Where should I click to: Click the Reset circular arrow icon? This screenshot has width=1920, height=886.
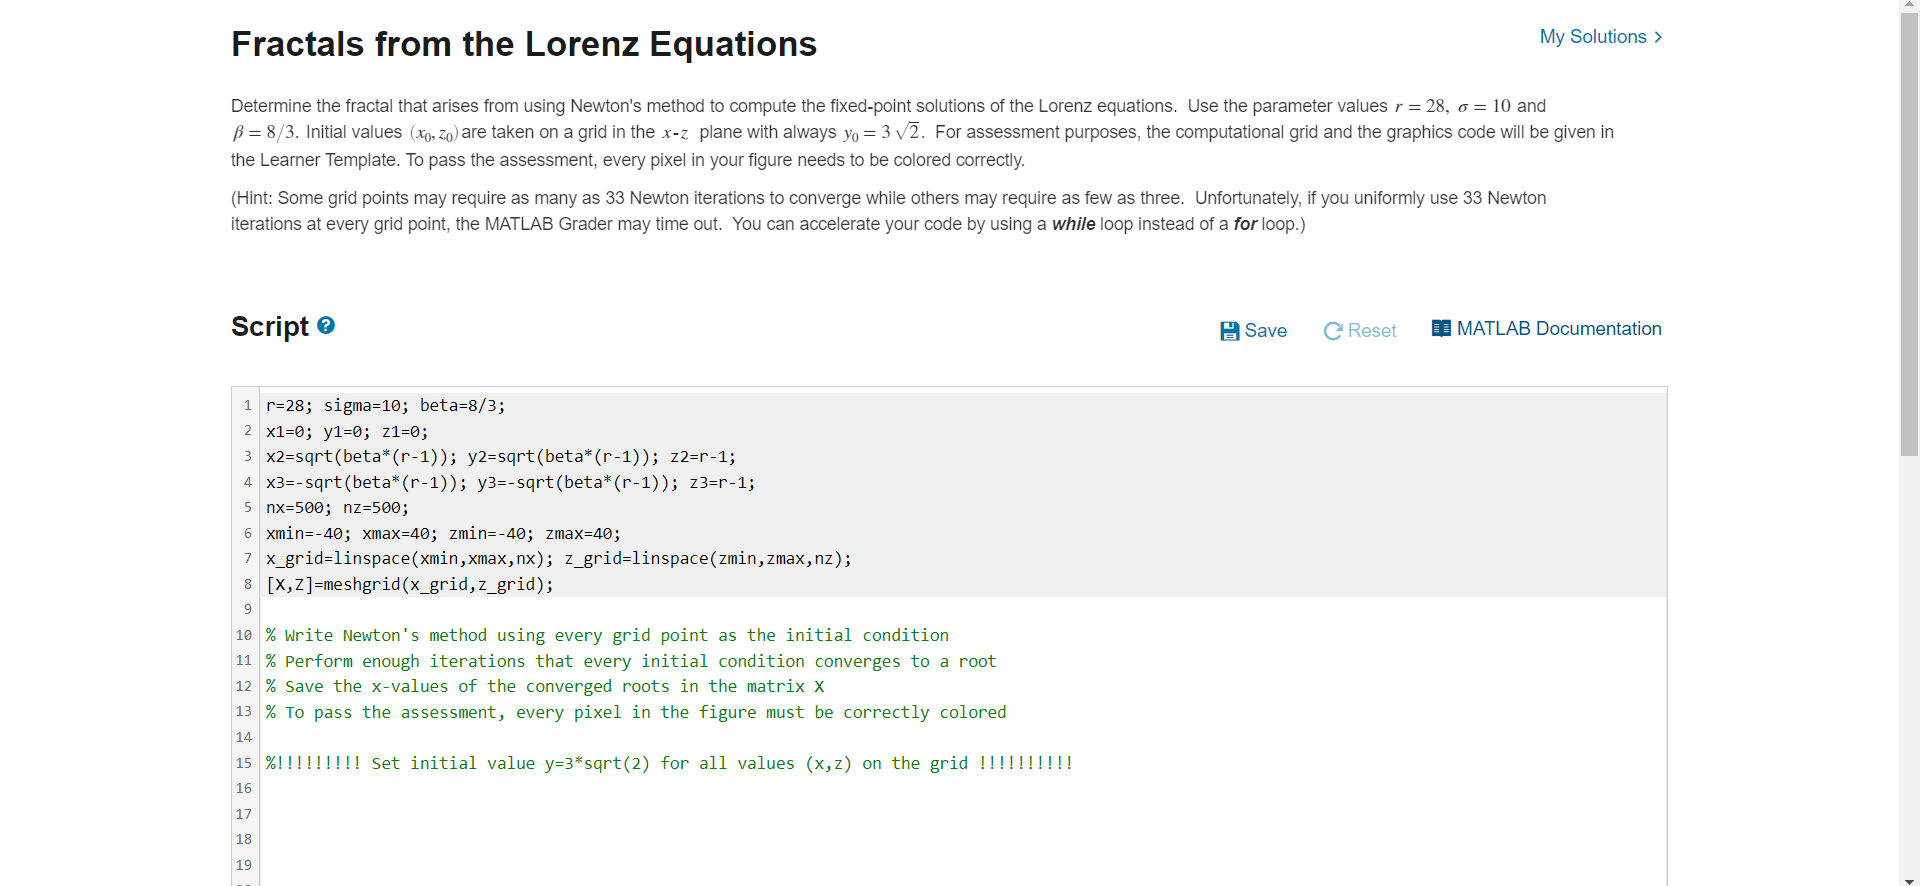point(1333,331)
